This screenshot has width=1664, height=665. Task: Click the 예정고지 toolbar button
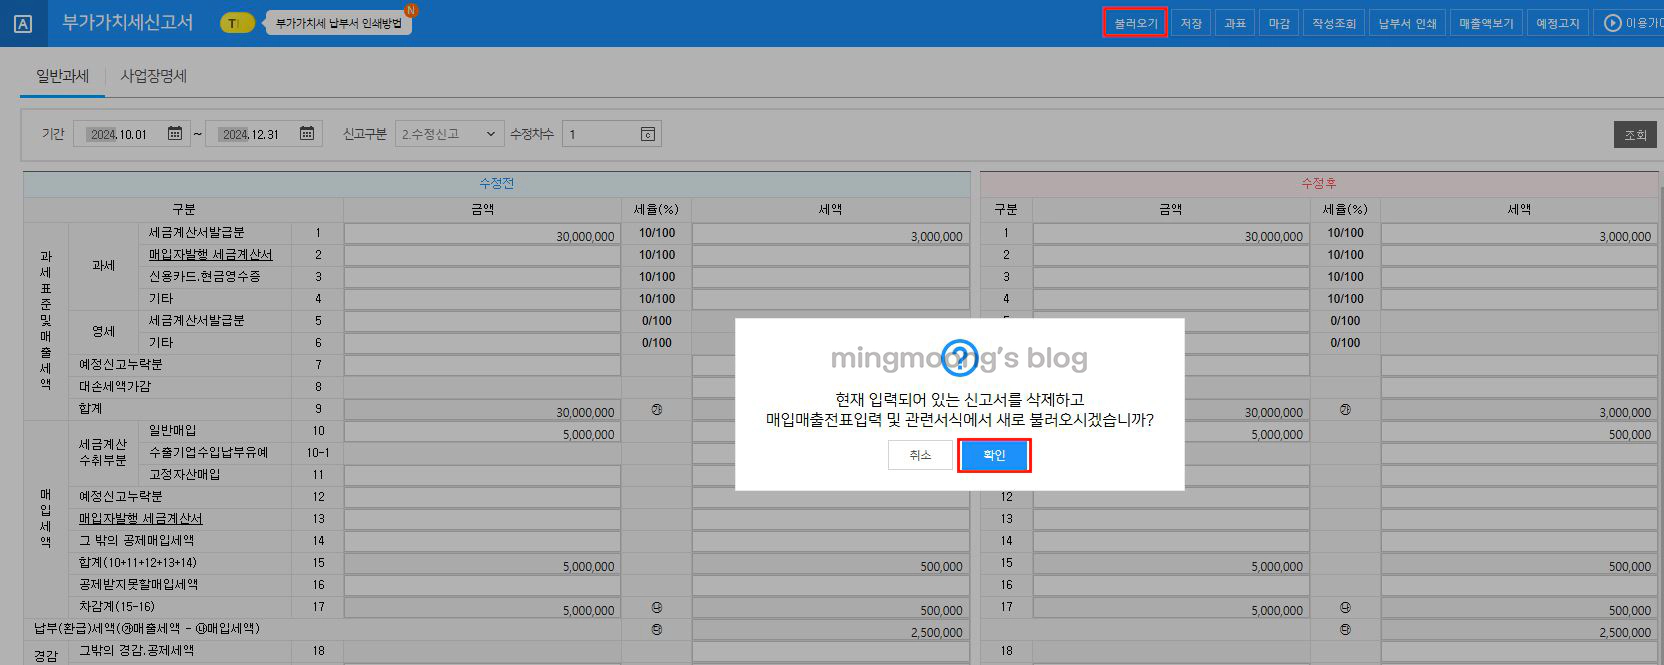click(1558, 23)
